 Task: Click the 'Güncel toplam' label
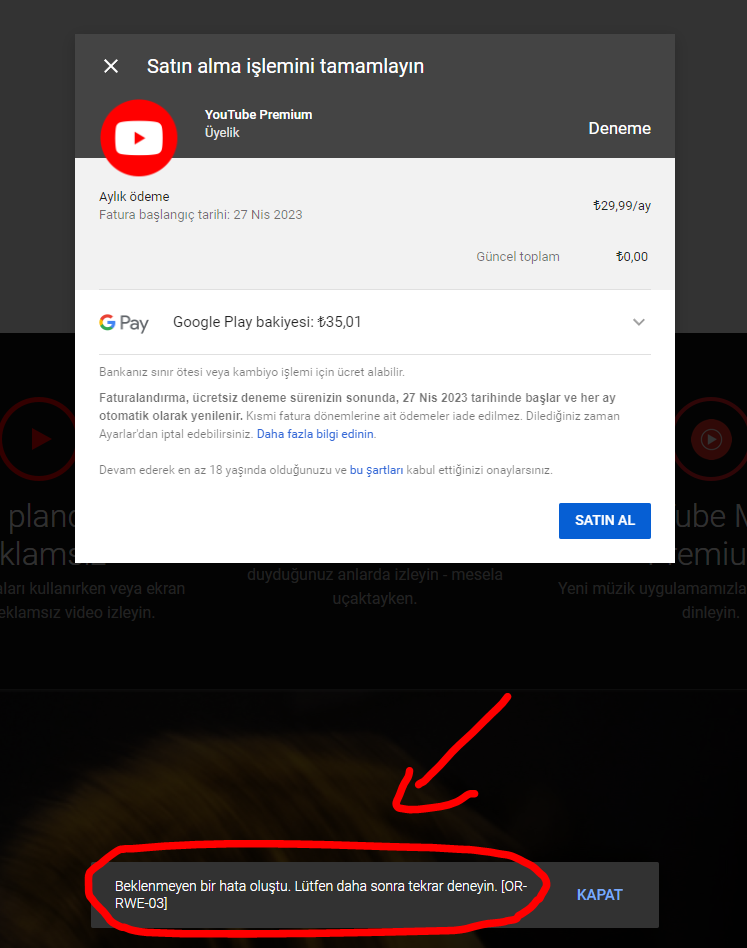point(518,256)
